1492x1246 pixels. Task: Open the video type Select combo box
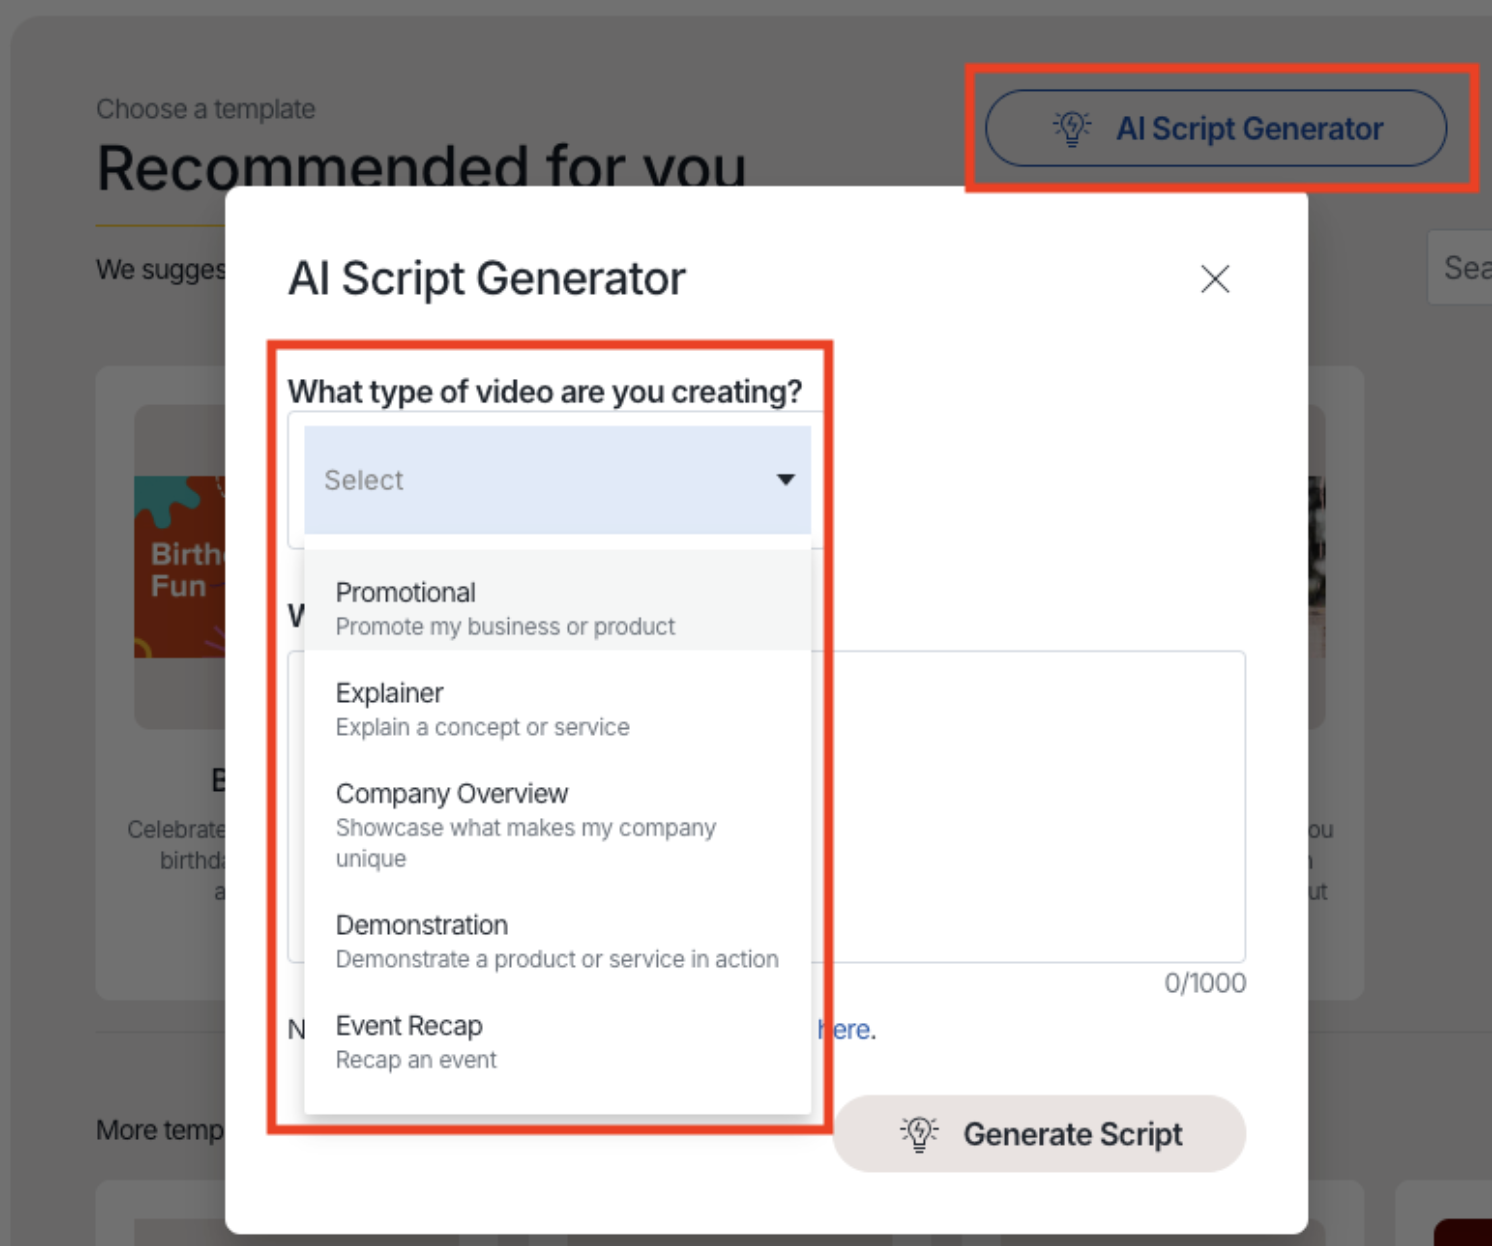tap(557, 480)
